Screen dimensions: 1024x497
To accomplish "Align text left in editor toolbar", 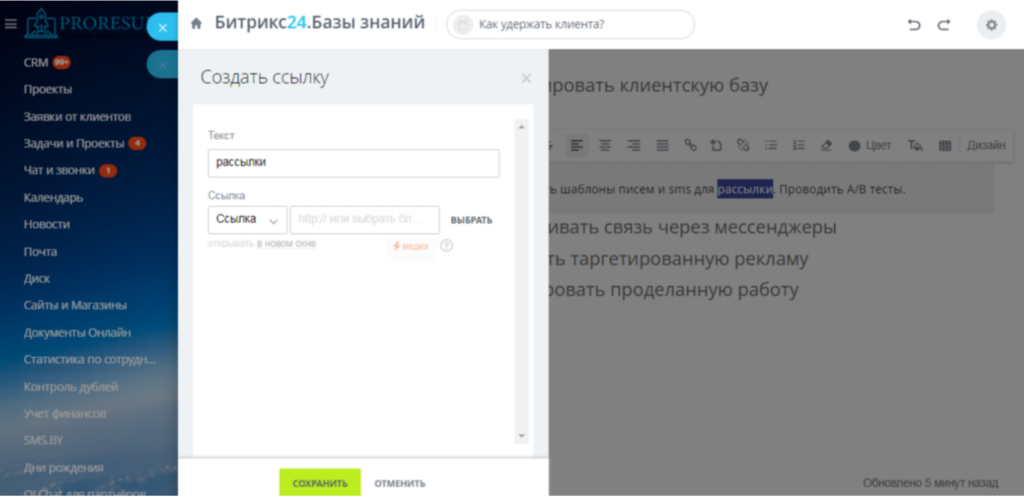I will click(x=576, y=146).
